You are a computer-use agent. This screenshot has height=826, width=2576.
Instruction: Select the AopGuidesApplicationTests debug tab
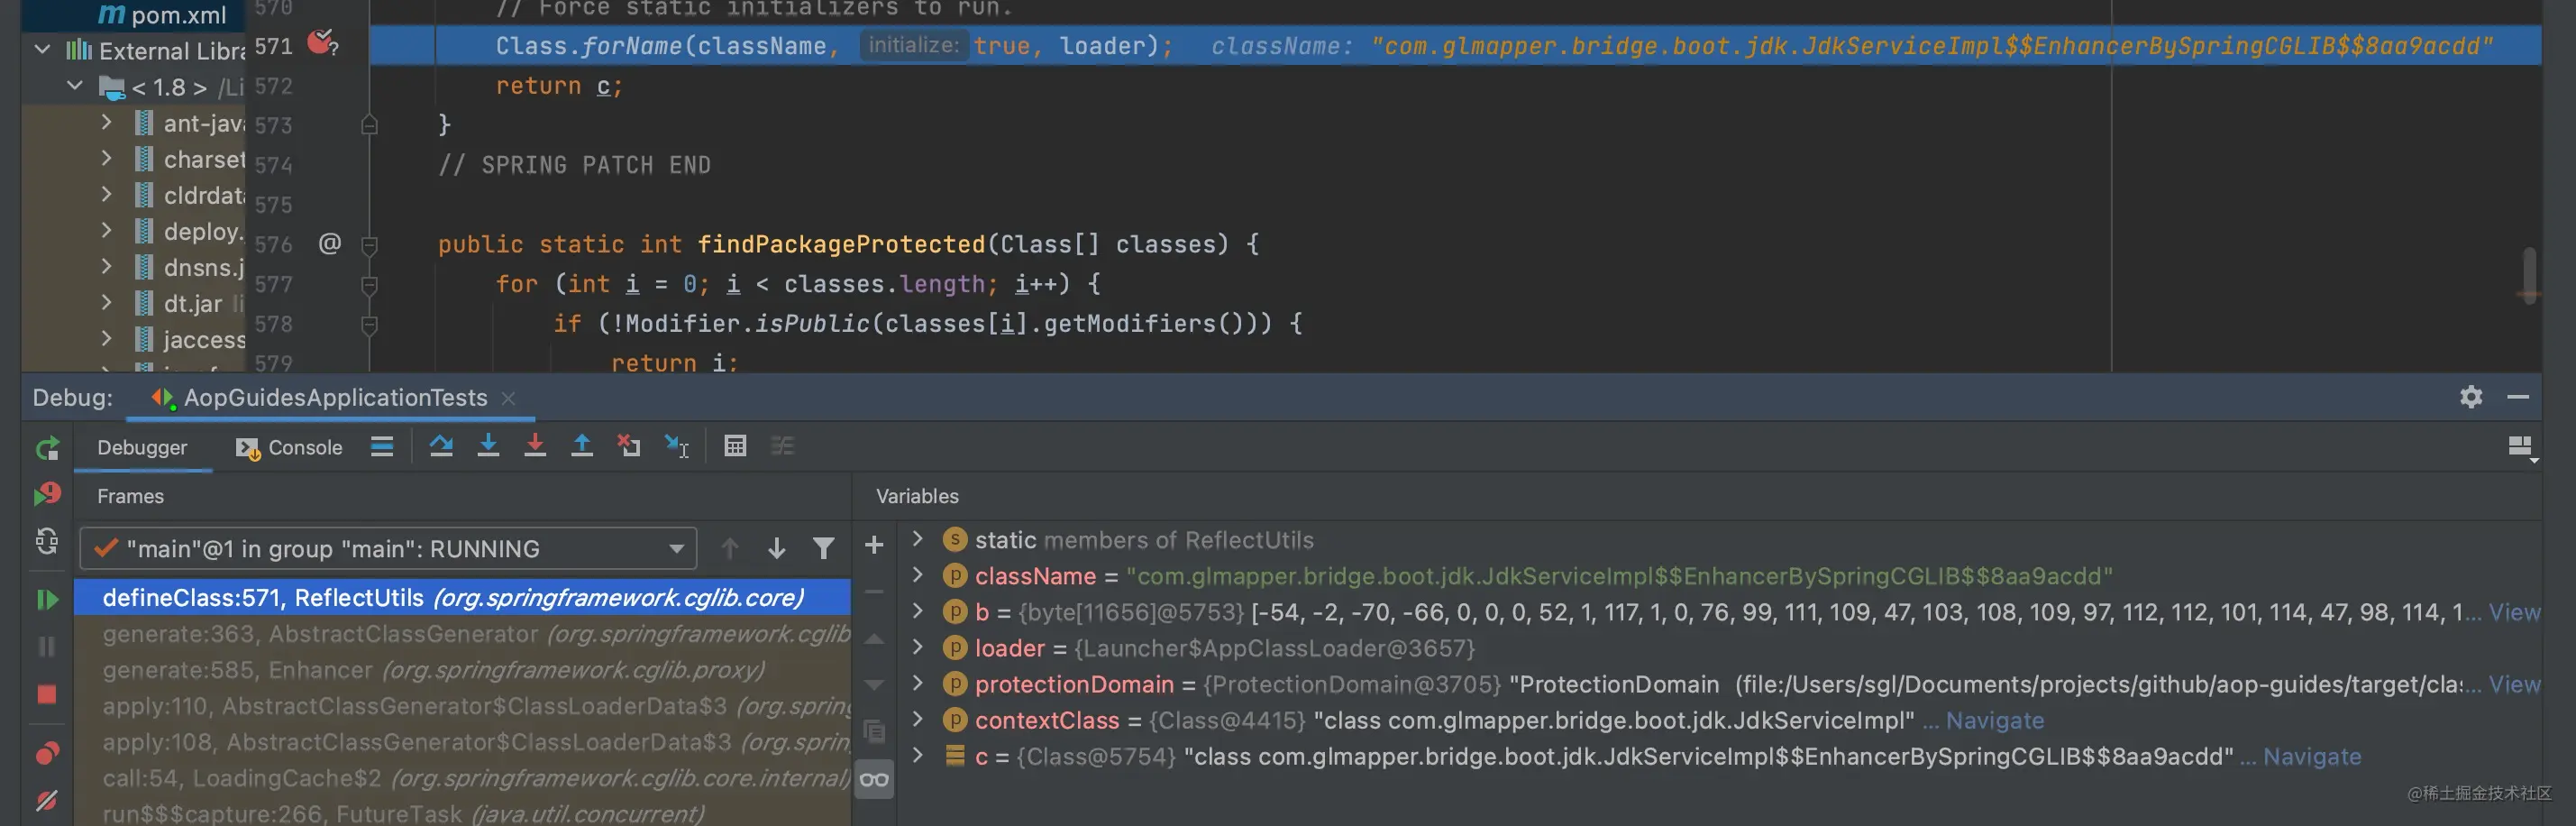coord(334,398)
